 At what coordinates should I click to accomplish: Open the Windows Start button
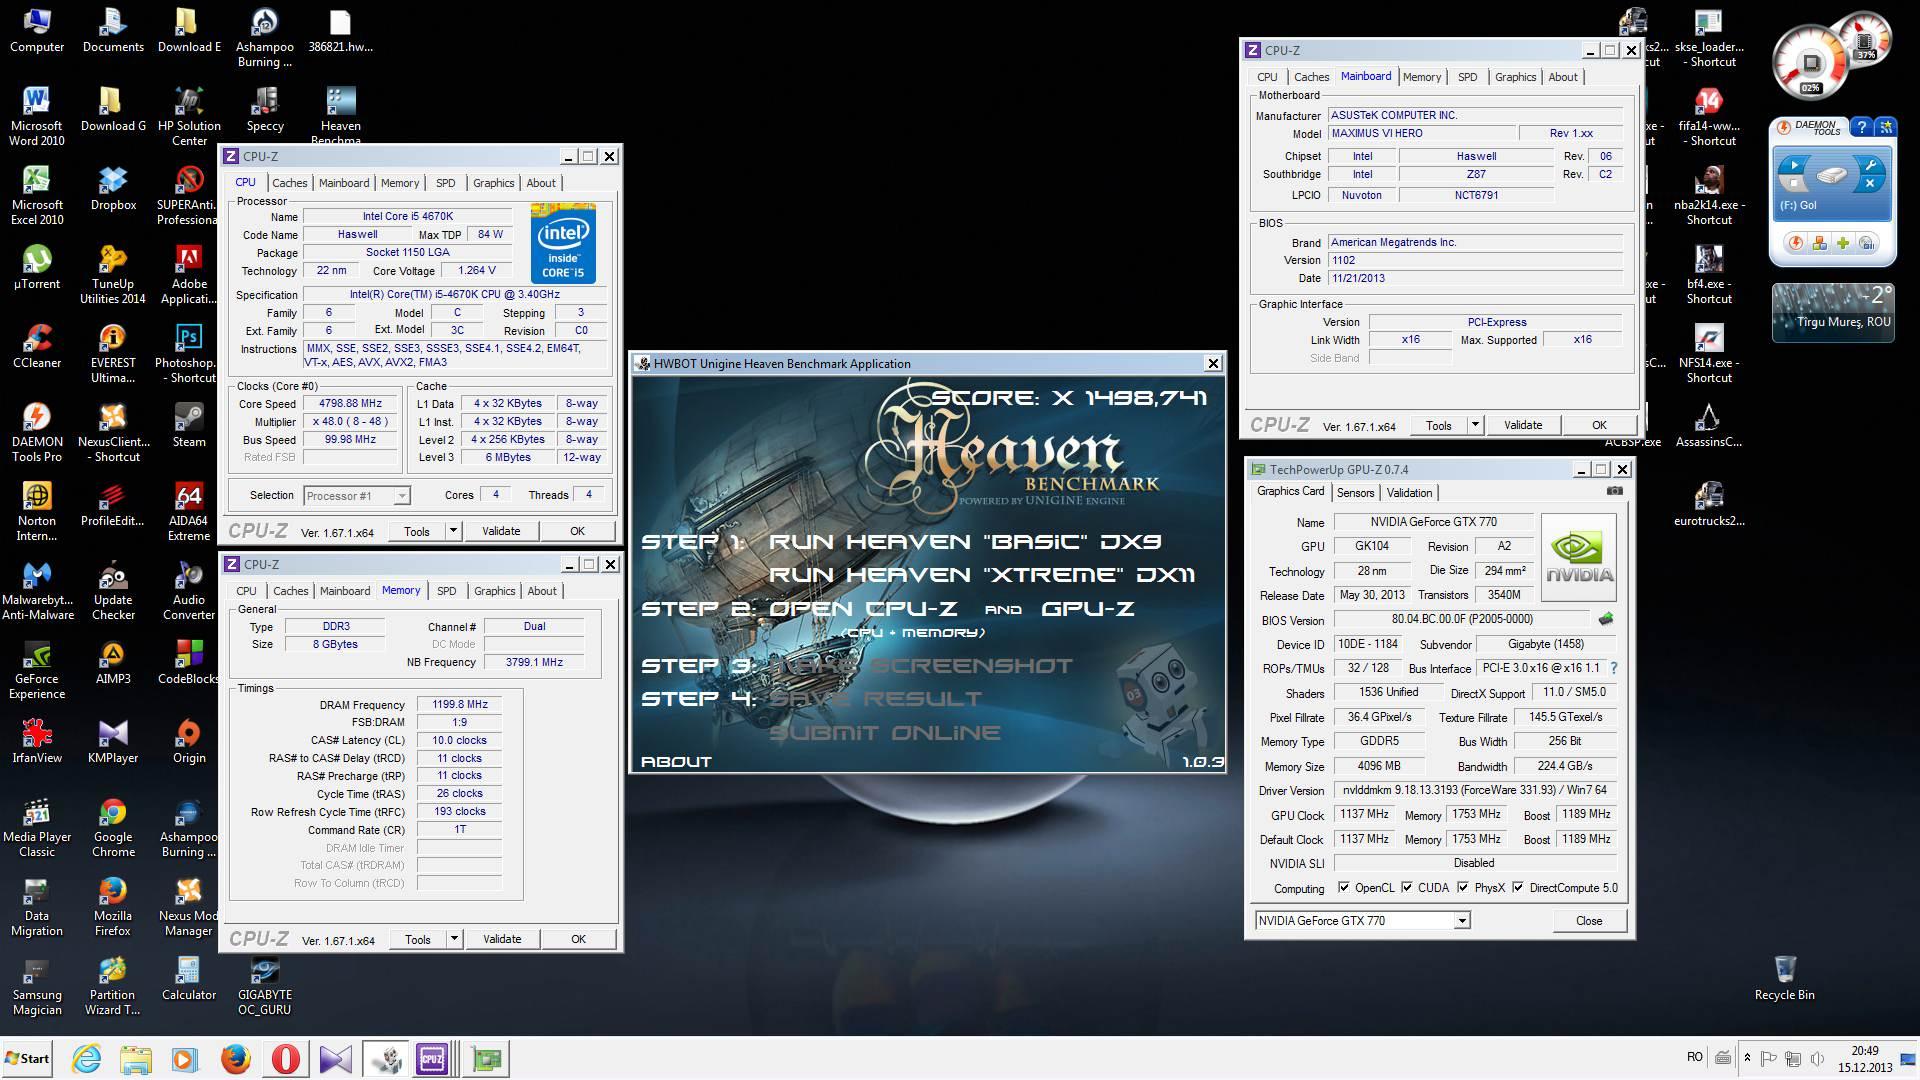point(27,1058)
